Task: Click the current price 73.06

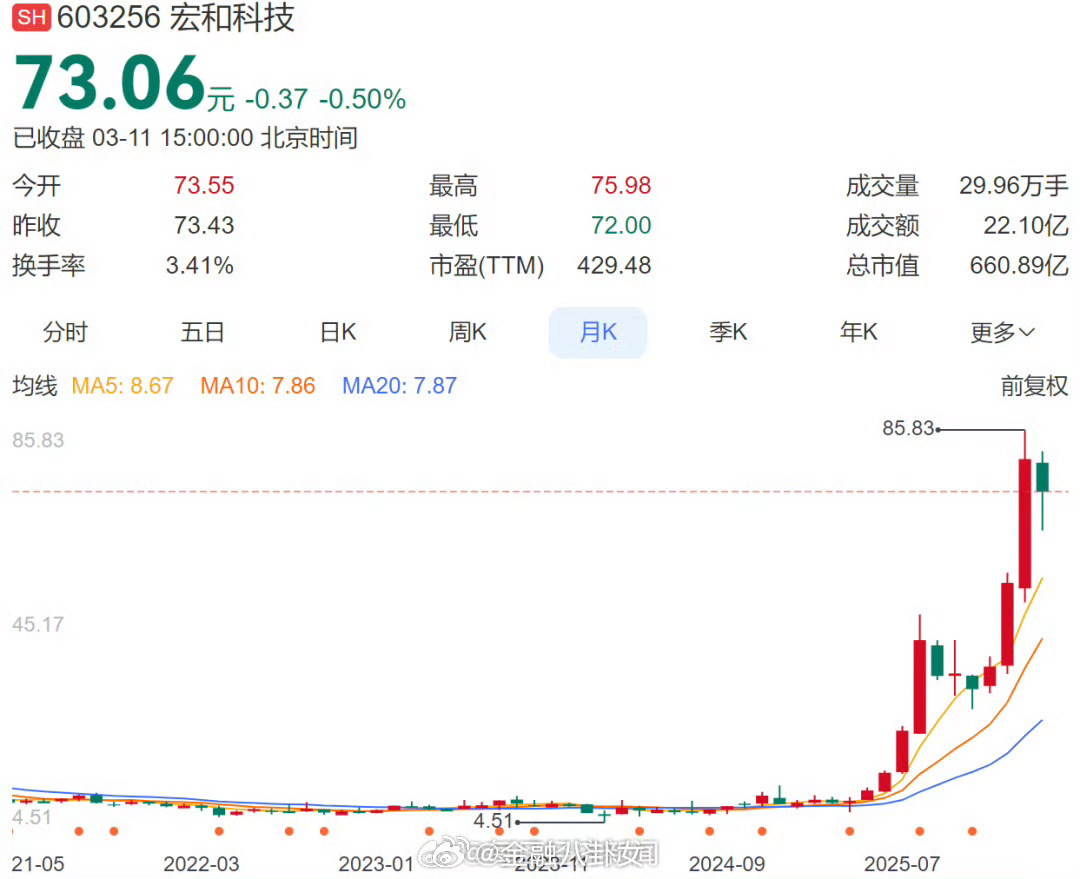Action: pyautogui.click(x=110, y=83)
